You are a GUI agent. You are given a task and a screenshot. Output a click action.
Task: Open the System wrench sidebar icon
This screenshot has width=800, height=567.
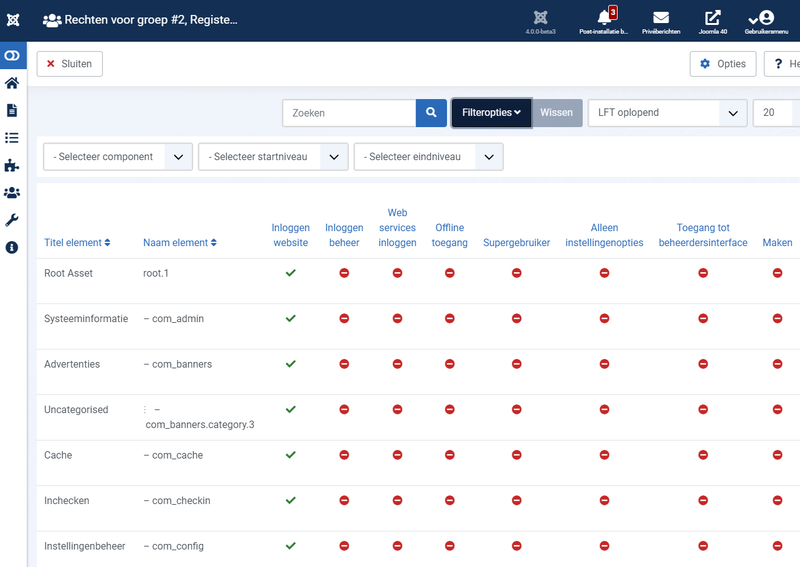pyautogui.click(x=12, y=220)
